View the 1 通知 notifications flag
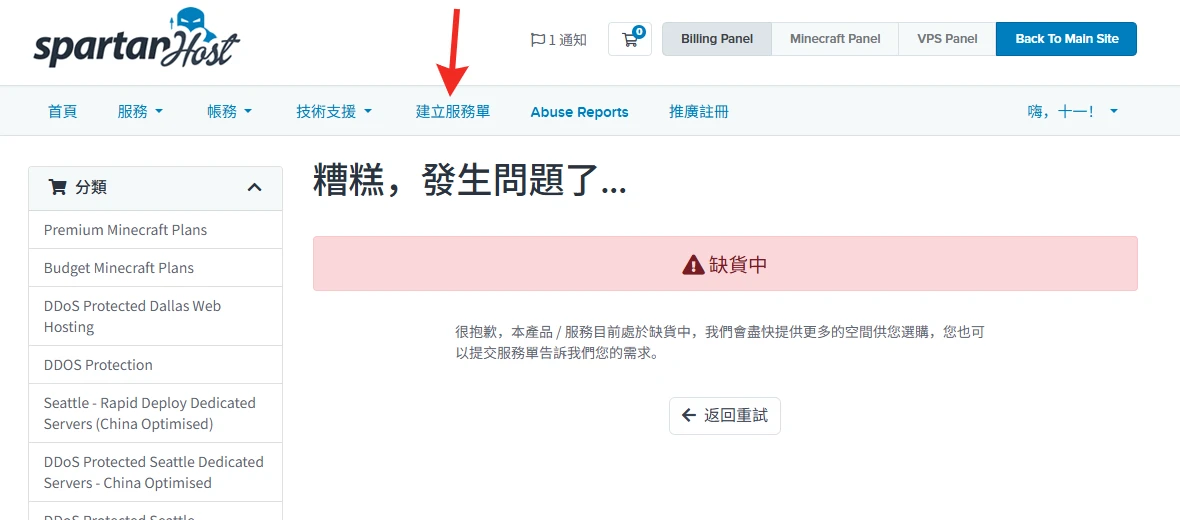This screenshot has width=1180, height=520. click(558, 40)
